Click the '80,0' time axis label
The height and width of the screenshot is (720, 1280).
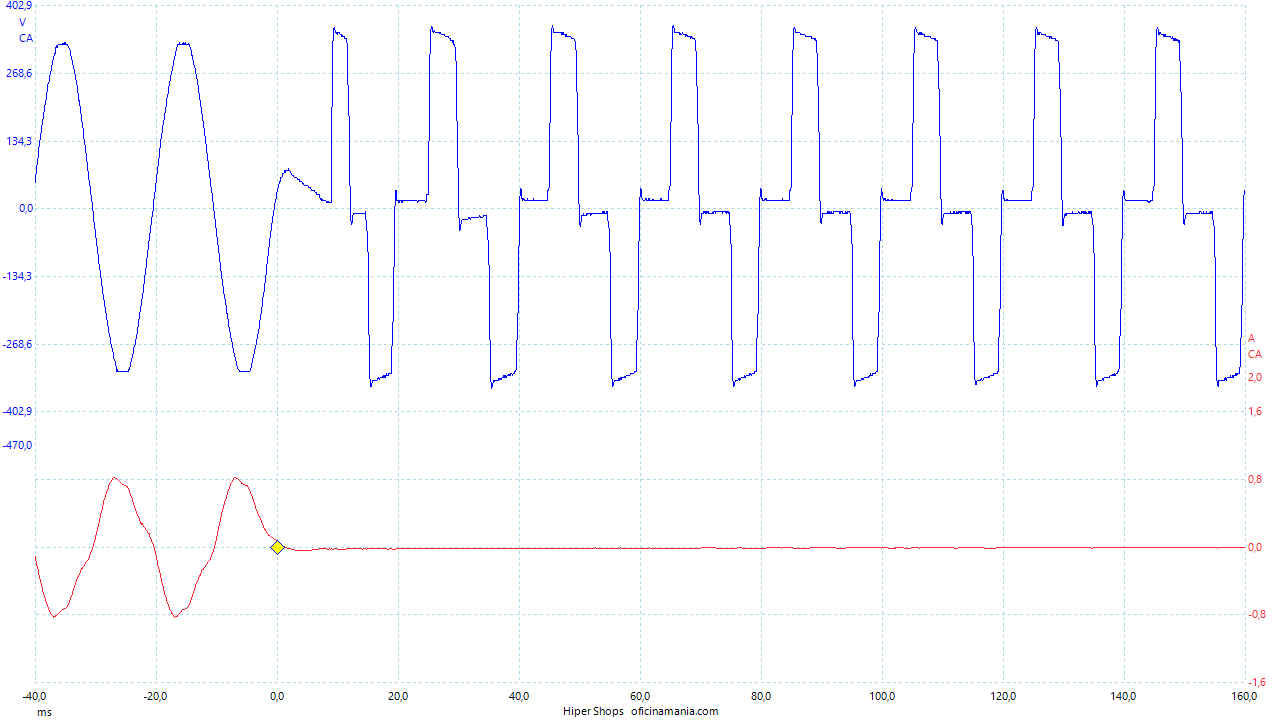(761, 696)
